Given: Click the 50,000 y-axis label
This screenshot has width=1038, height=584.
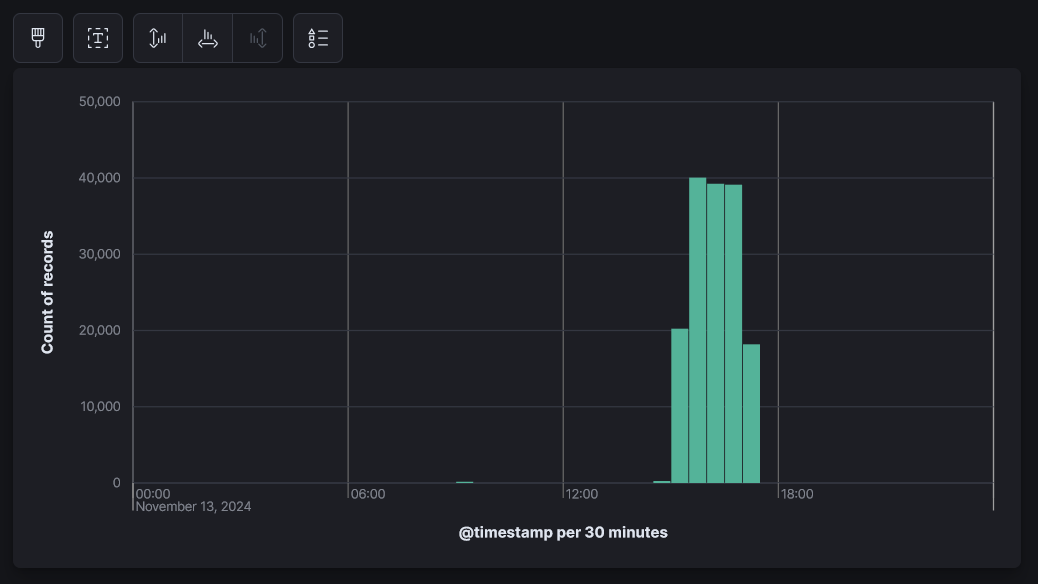Looking at the screenshot, I should pos(98,102).
